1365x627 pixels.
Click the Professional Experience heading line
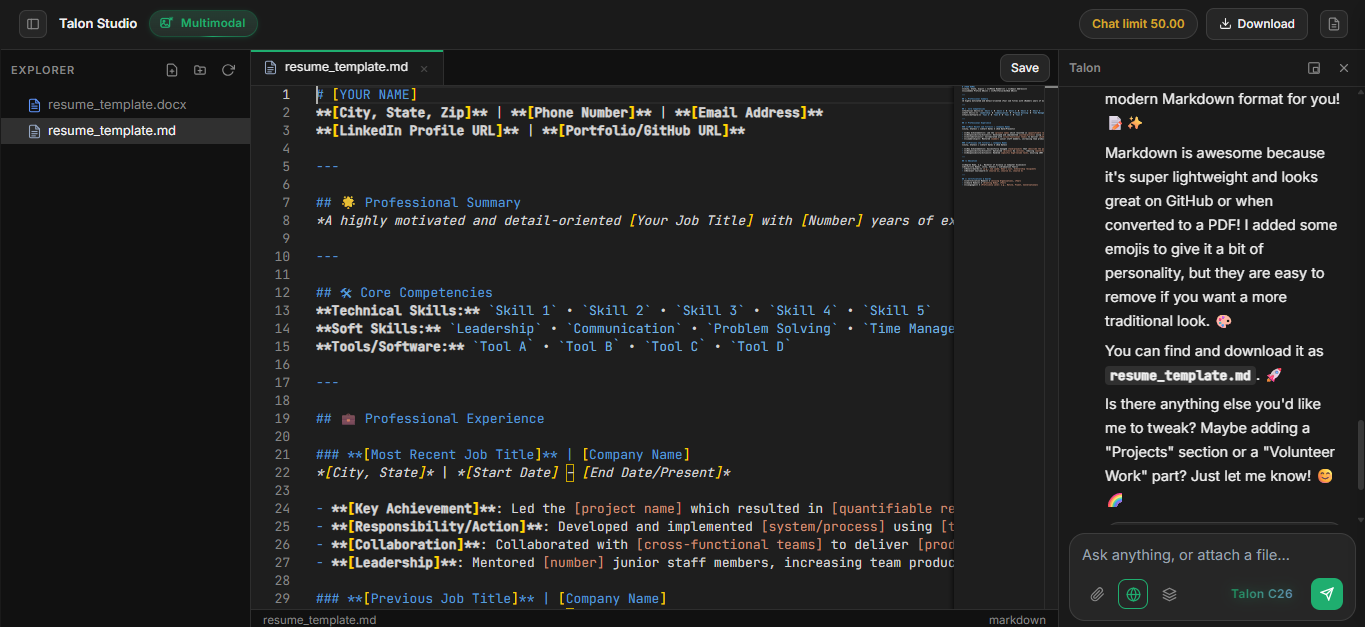coord(430,419)
